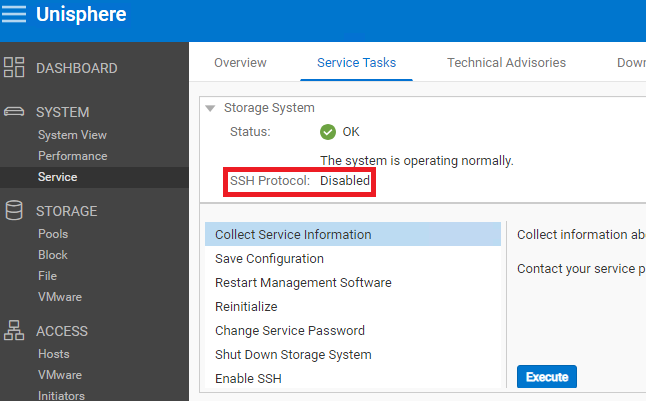
Task: Select Change Service Password task
Action: coord(289,331)
